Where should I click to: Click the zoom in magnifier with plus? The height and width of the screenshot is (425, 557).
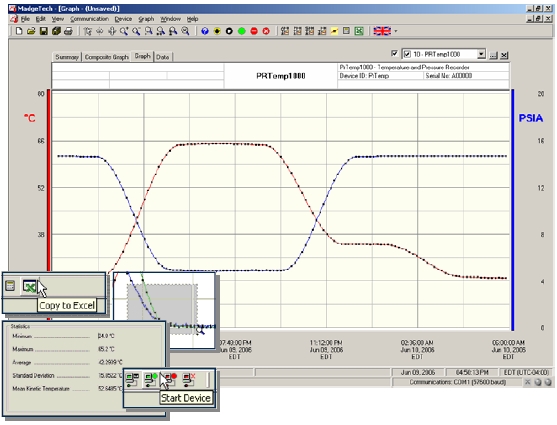(124, 31)
